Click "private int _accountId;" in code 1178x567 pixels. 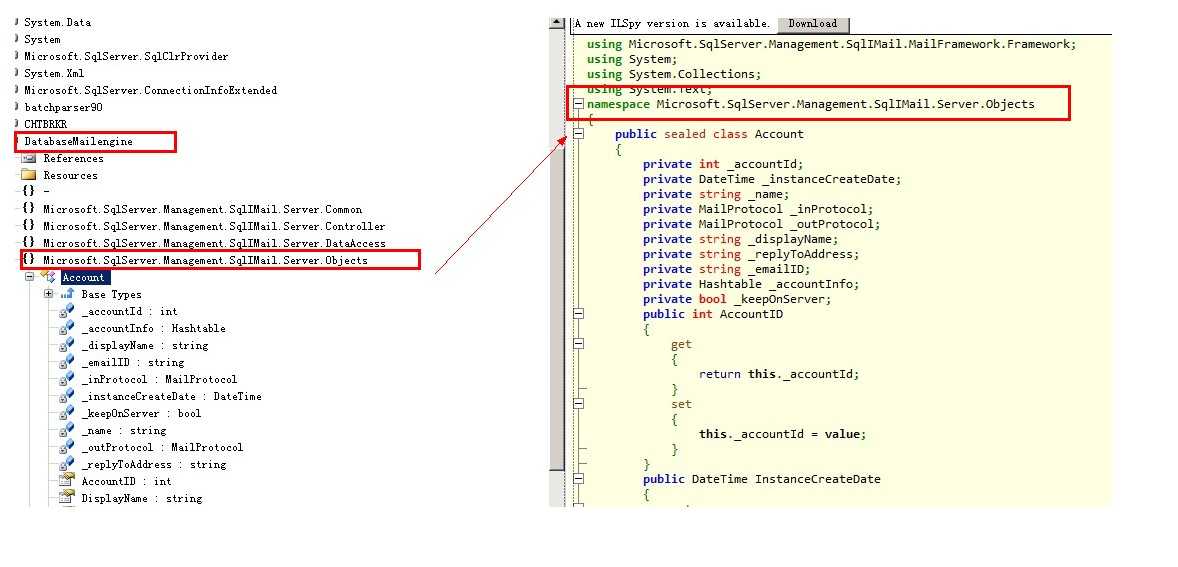[723, 164]
